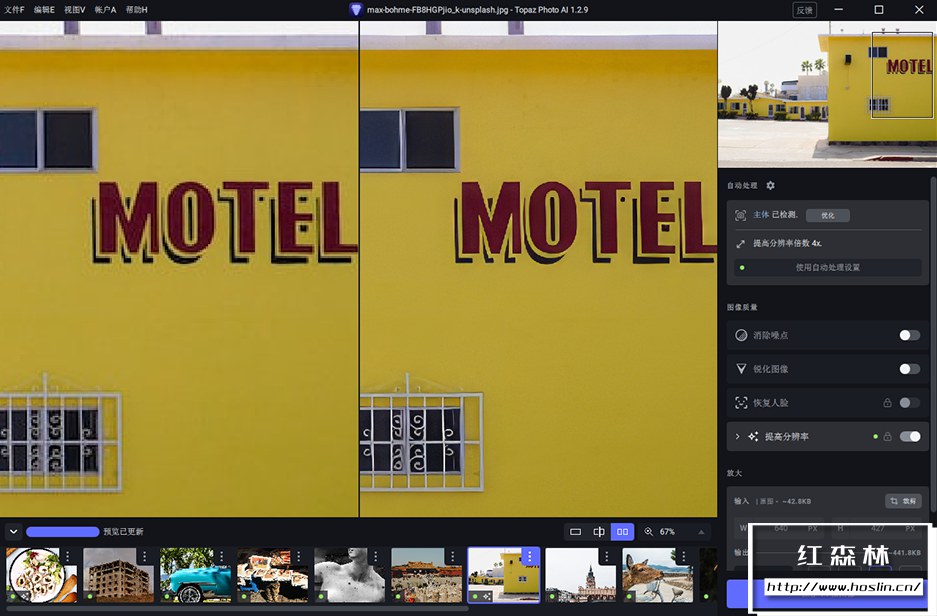Click the 提高分辨率 sparkle icon
Screen dimensions: 937x616
click(x=753, y=437)
